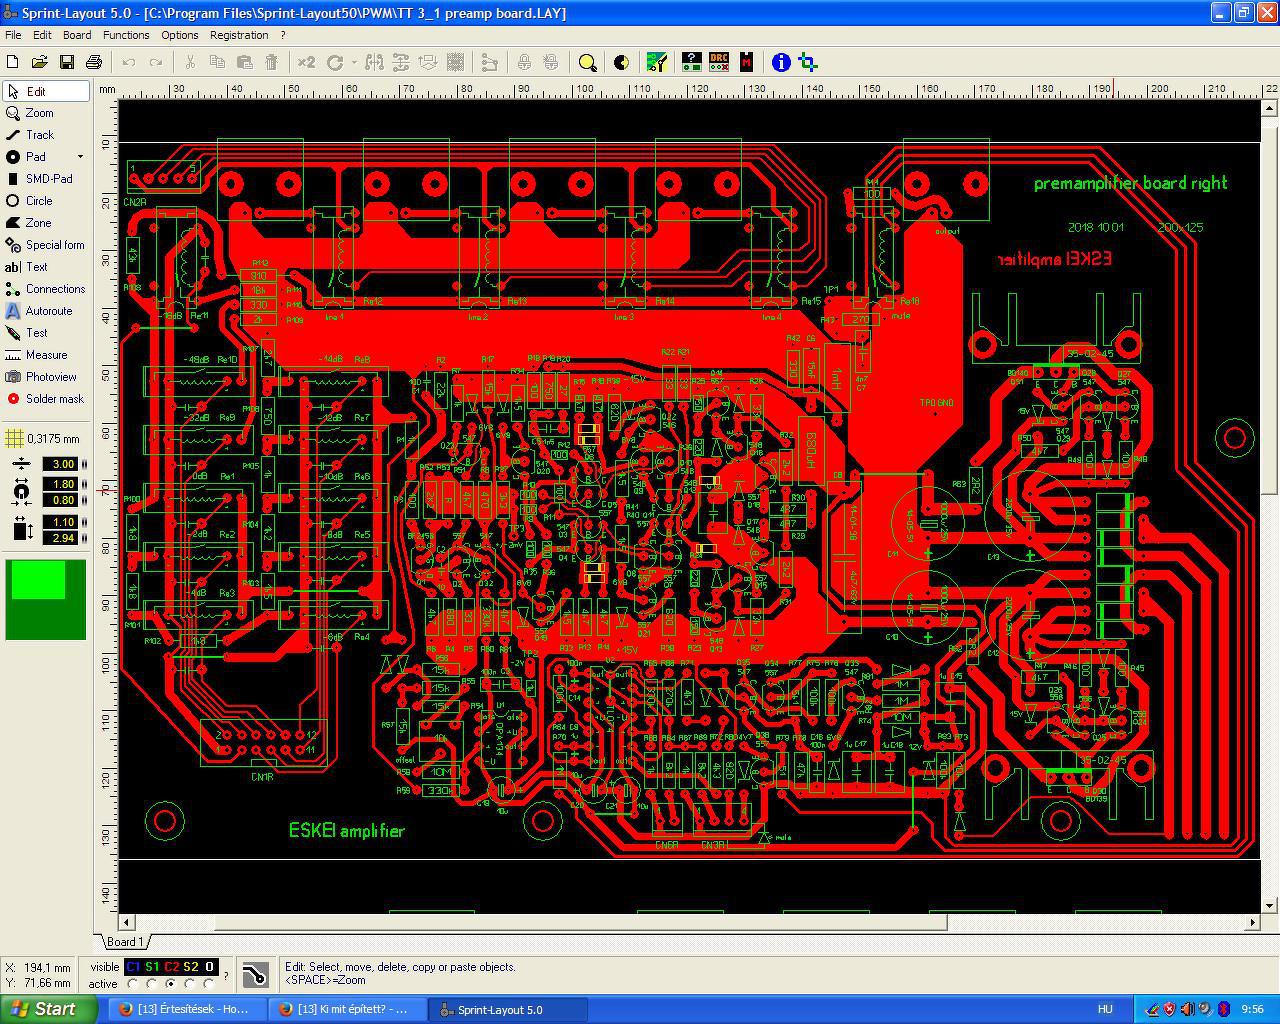Image resolution: width=1280 pixels, height=1024 pixels.
Task: Select the Pad tool
Action: coord(38,157)
